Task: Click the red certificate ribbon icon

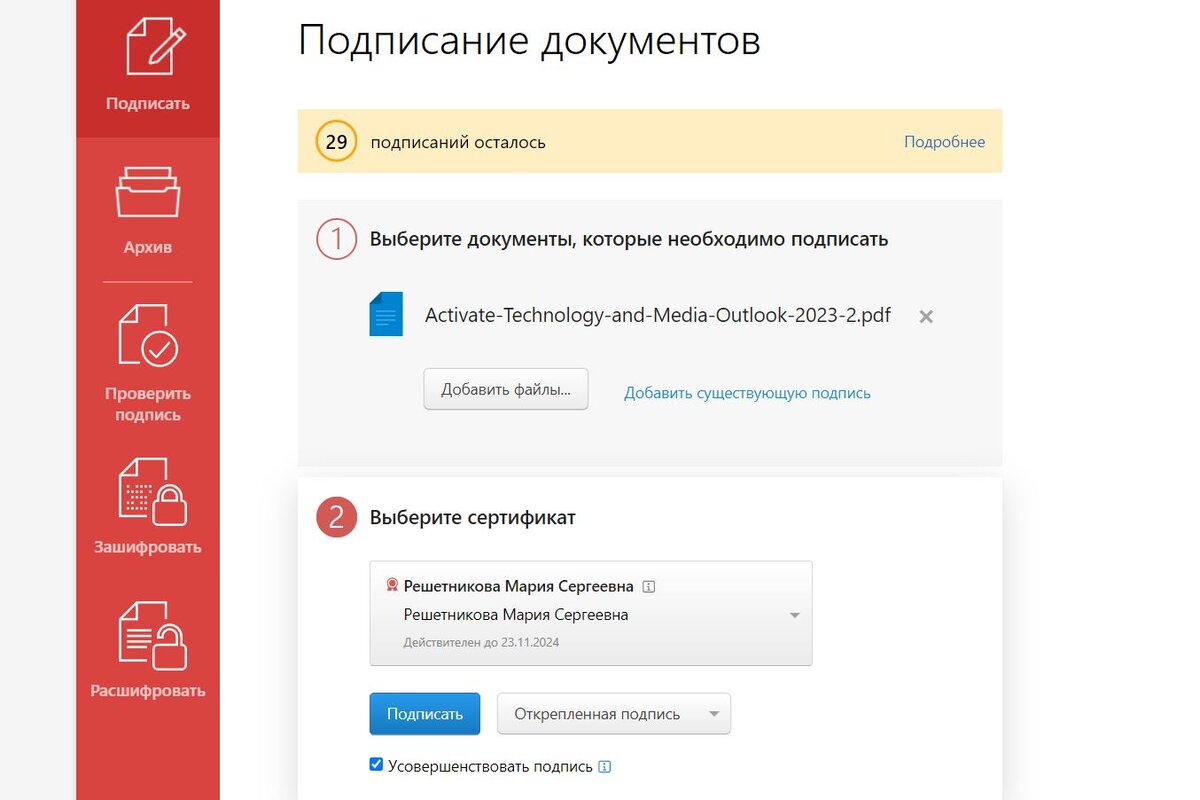Action: click(392, 586)
